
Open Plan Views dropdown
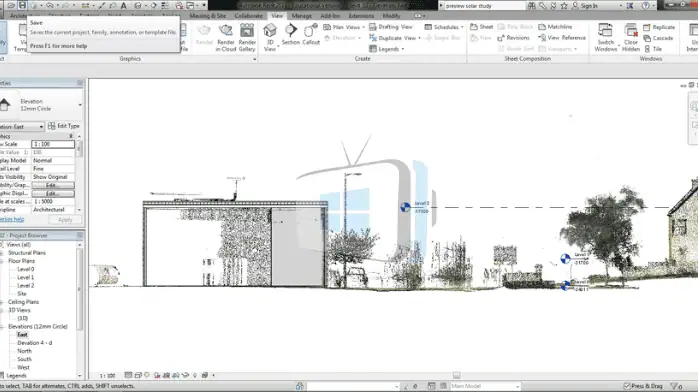point(344,27)
